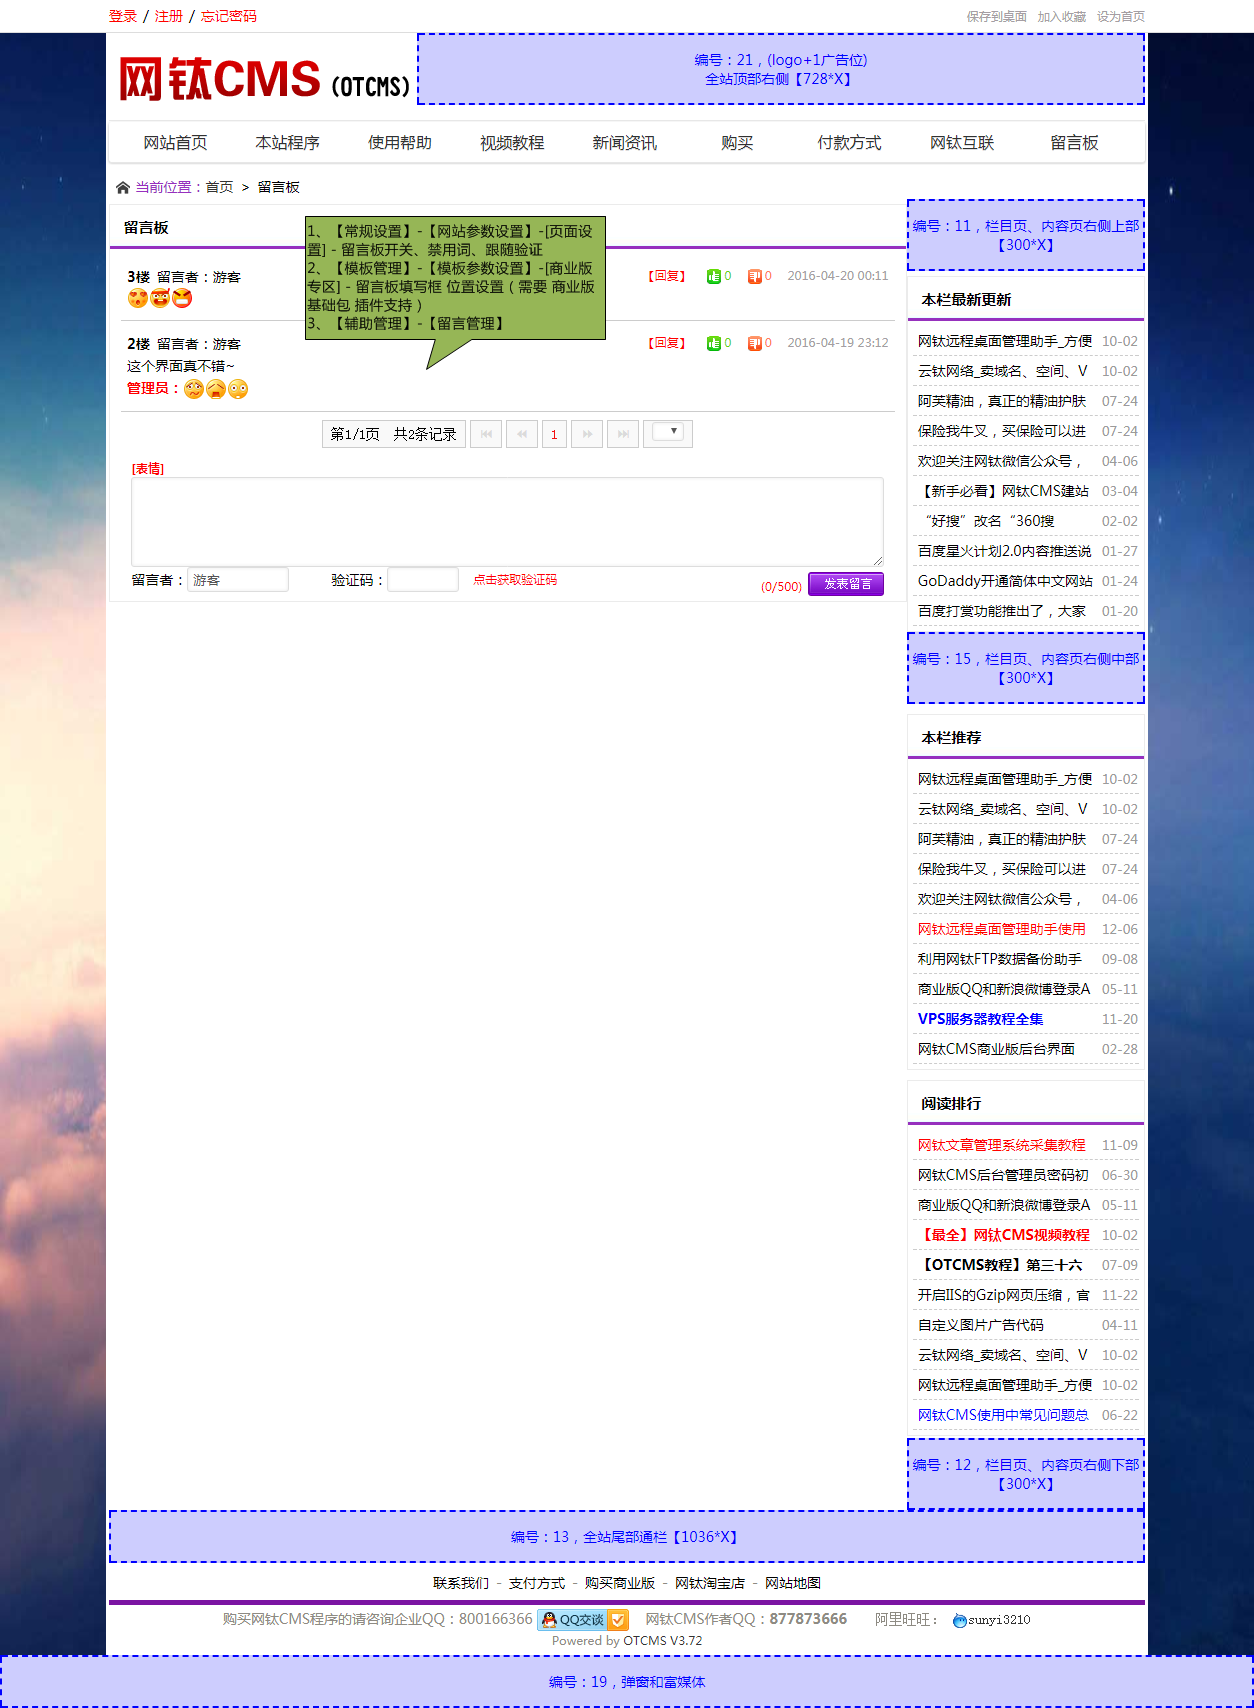
Task: Select 付款方式 in the main navigation
Action: click(849, 143)
